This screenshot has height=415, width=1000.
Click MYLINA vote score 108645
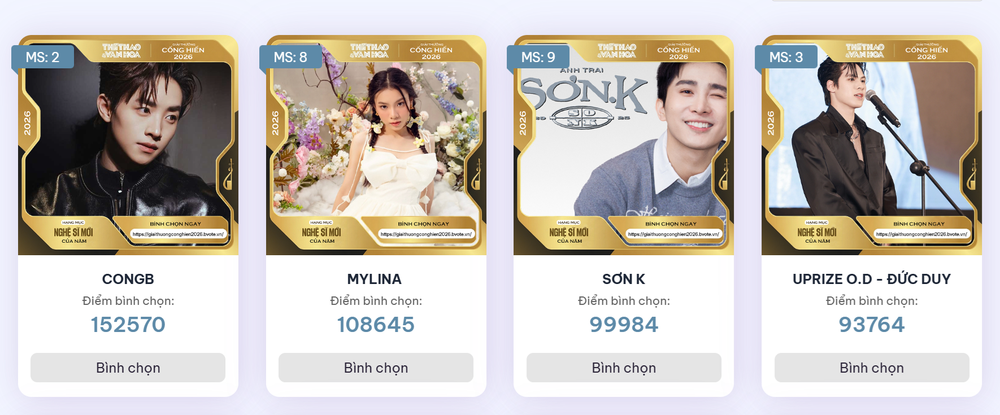[376, 324]
